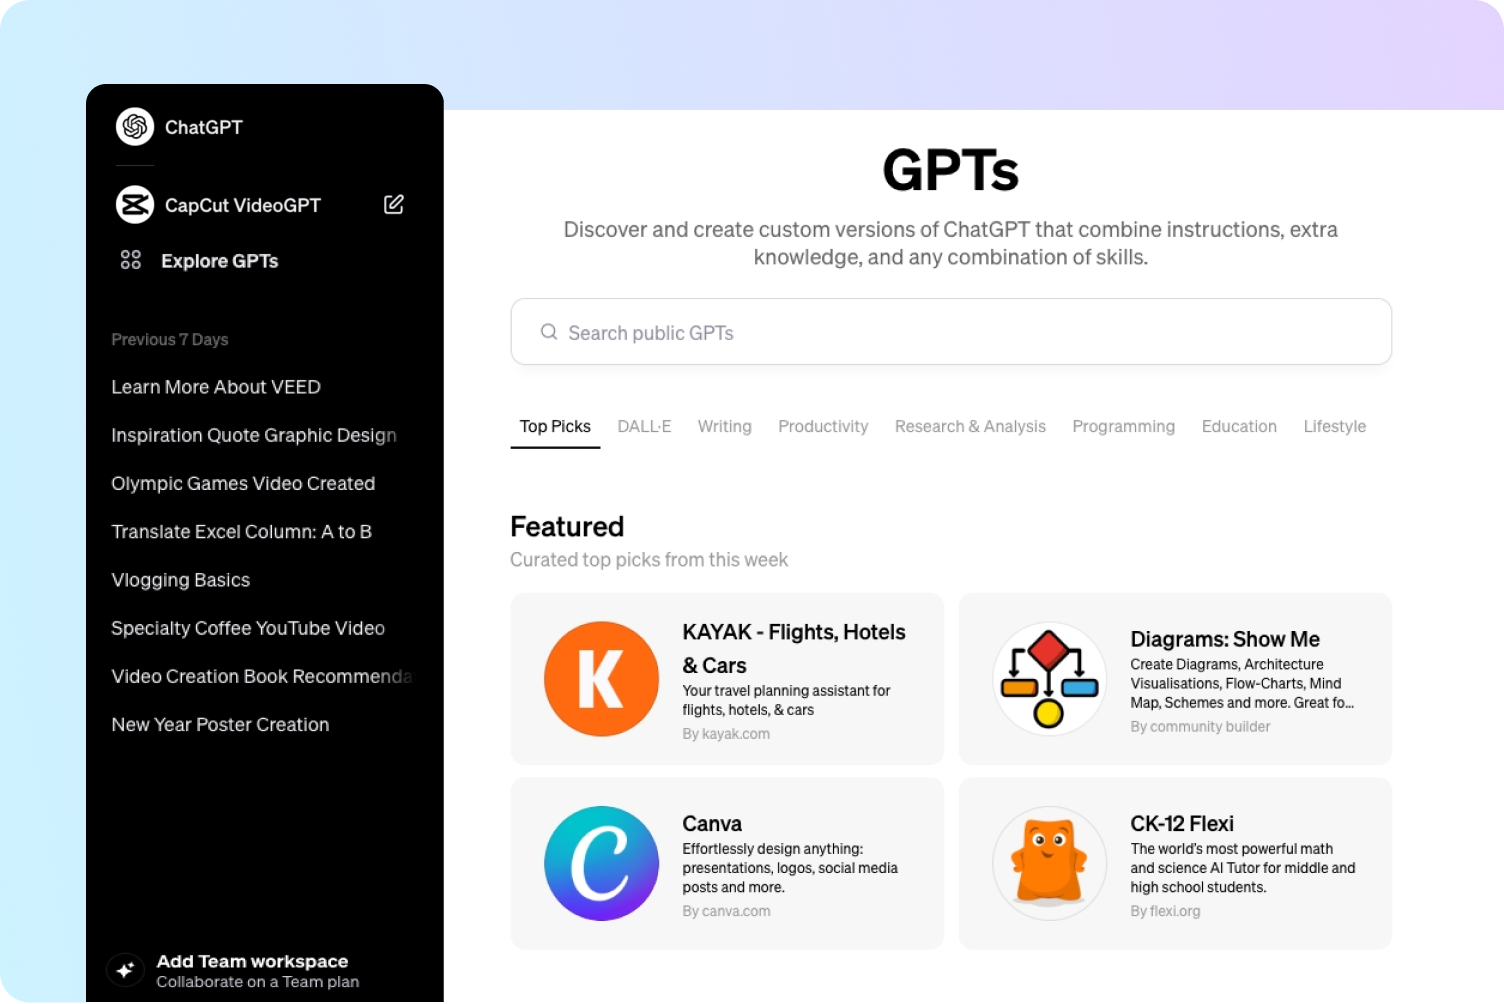
Task: Select the Programming tab
Action: point(1123,426)
